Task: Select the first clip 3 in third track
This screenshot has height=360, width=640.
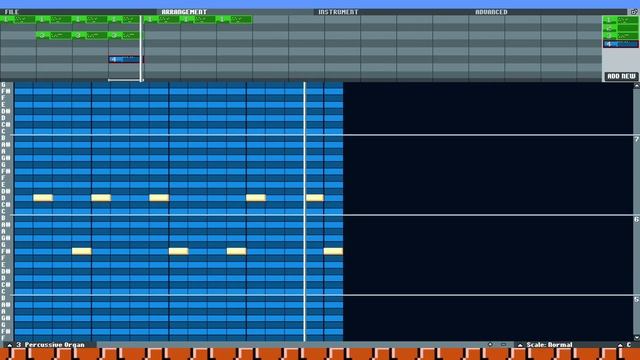Action: 54,36
